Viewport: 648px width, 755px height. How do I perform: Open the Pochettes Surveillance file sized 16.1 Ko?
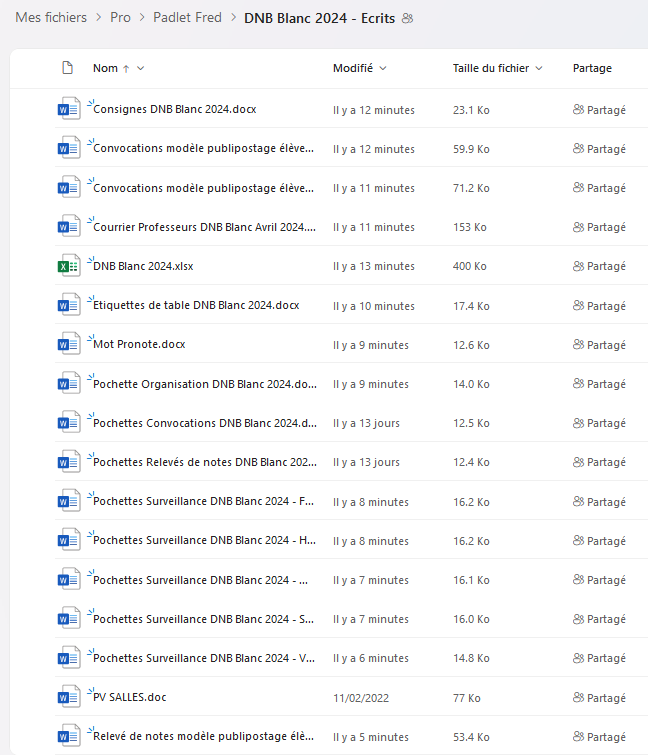click(x=201, y=580)
